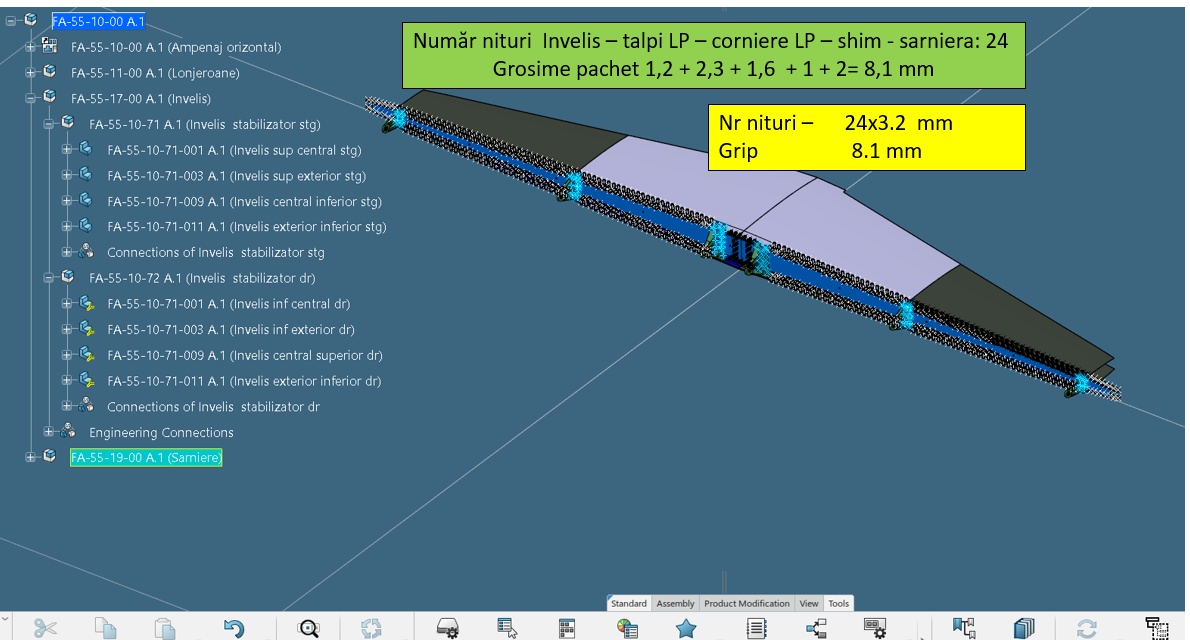The image size is (1190, 640).
Task: Expand the FA-55-11-00 A.1 (Lonjeroane) node
Action: 30,73
